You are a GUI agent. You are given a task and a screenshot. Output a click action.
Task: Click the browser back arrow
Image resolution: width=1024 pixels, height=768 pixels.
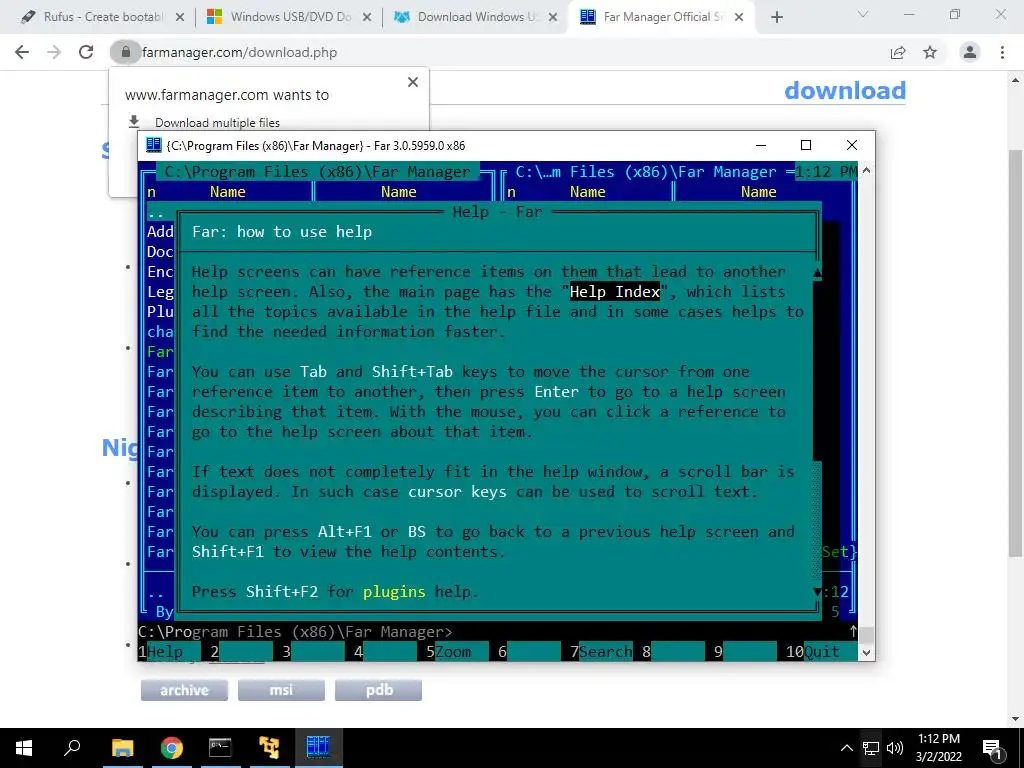pos(22,52)
